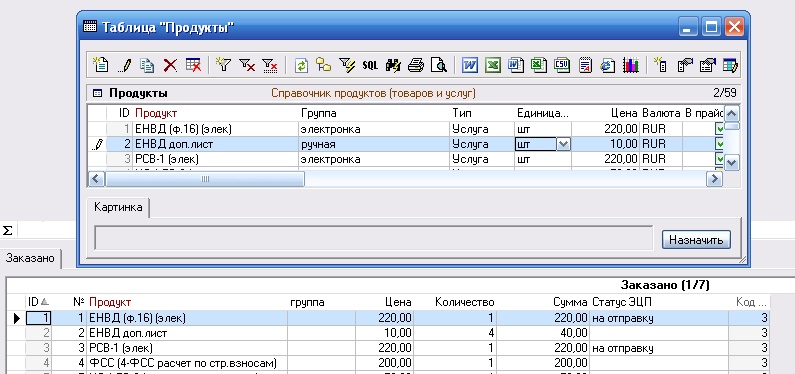This screenshot has height=374, width=795.
Task: Click the 10,00 price cell in the products table
Action: (x=605, y=144)
